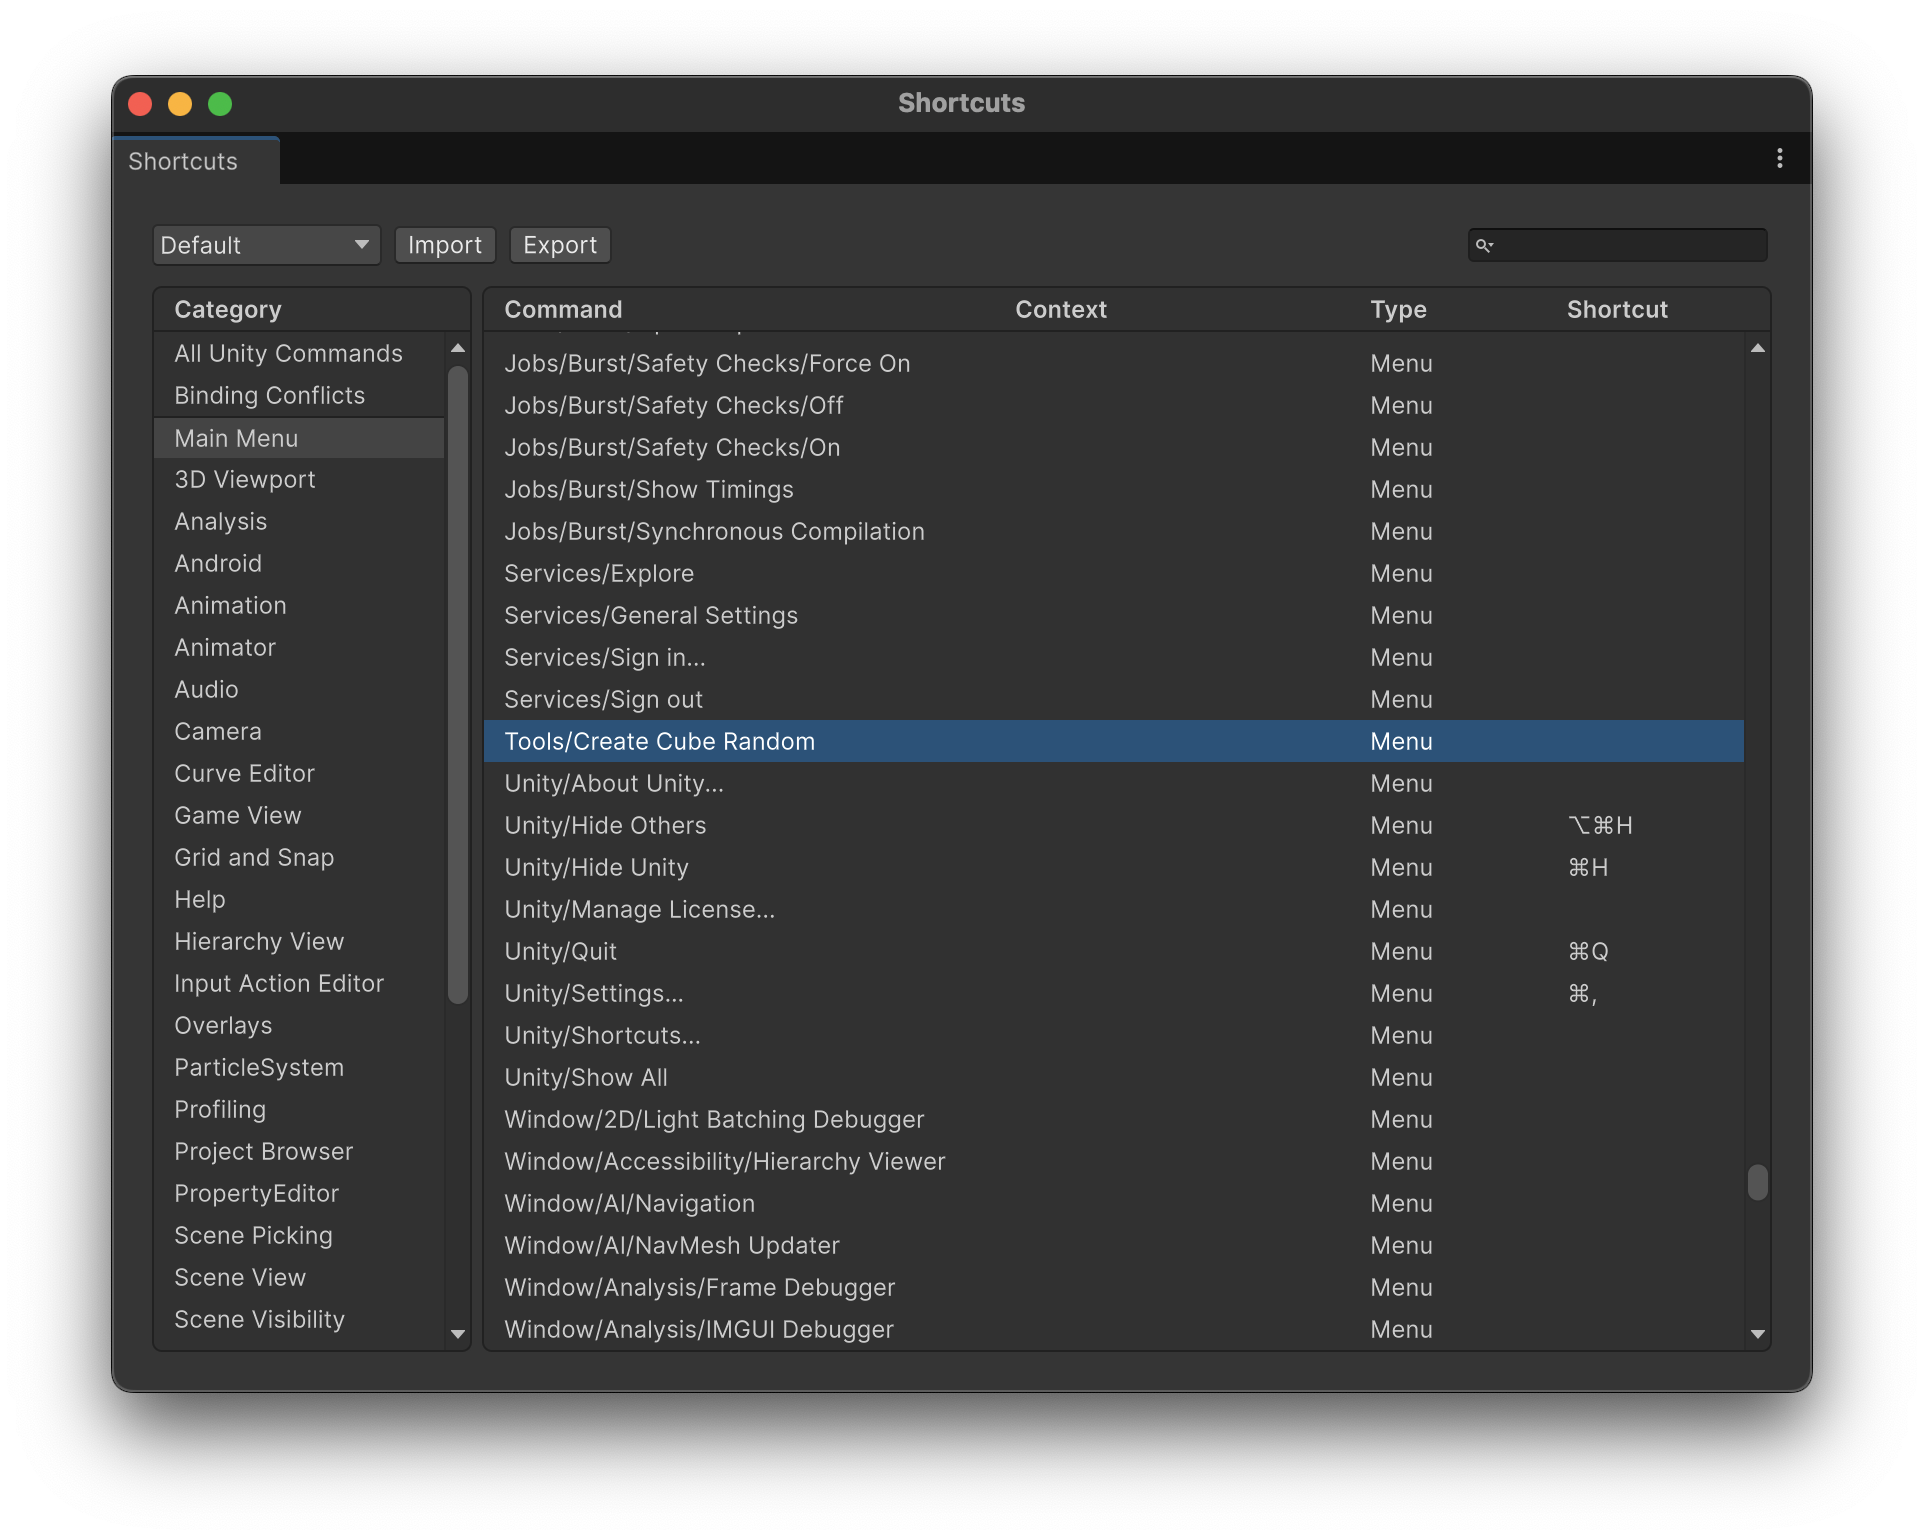Viewport: 1924px width, 1540px height.
Task: Select the 3D Viewport category
Action: point(245,480)
